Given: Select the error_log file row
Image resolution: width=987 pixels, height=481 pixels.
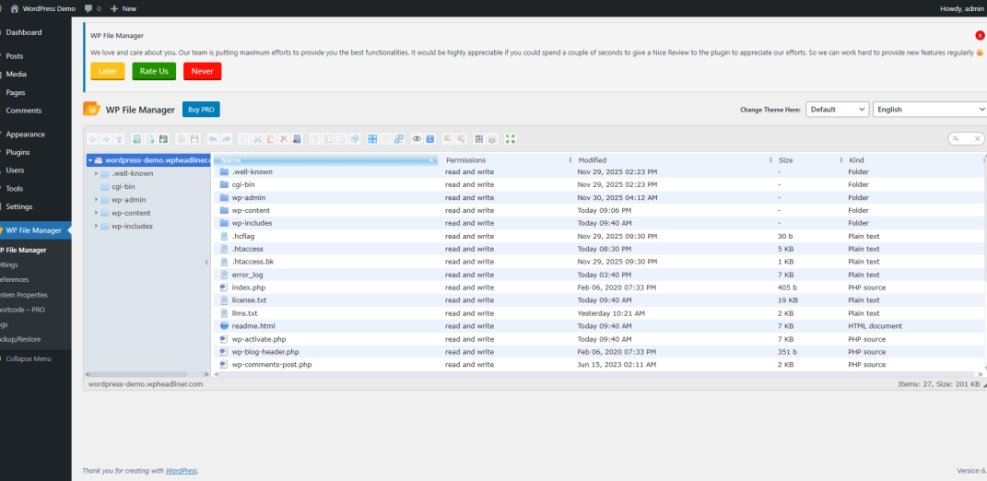Looking at the screenshot, I should [600, 274].
